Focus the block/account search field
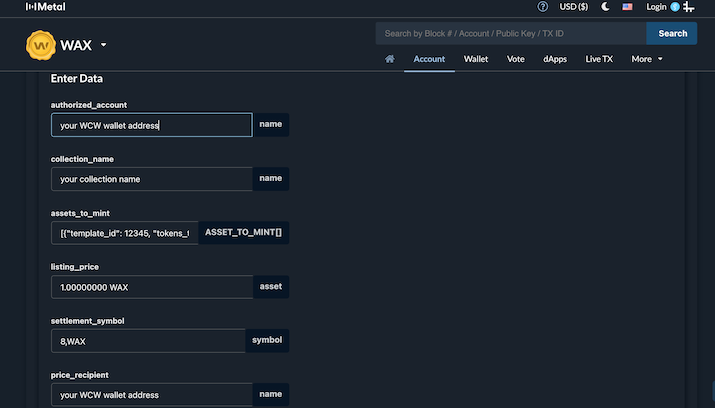 click(511, 33)
